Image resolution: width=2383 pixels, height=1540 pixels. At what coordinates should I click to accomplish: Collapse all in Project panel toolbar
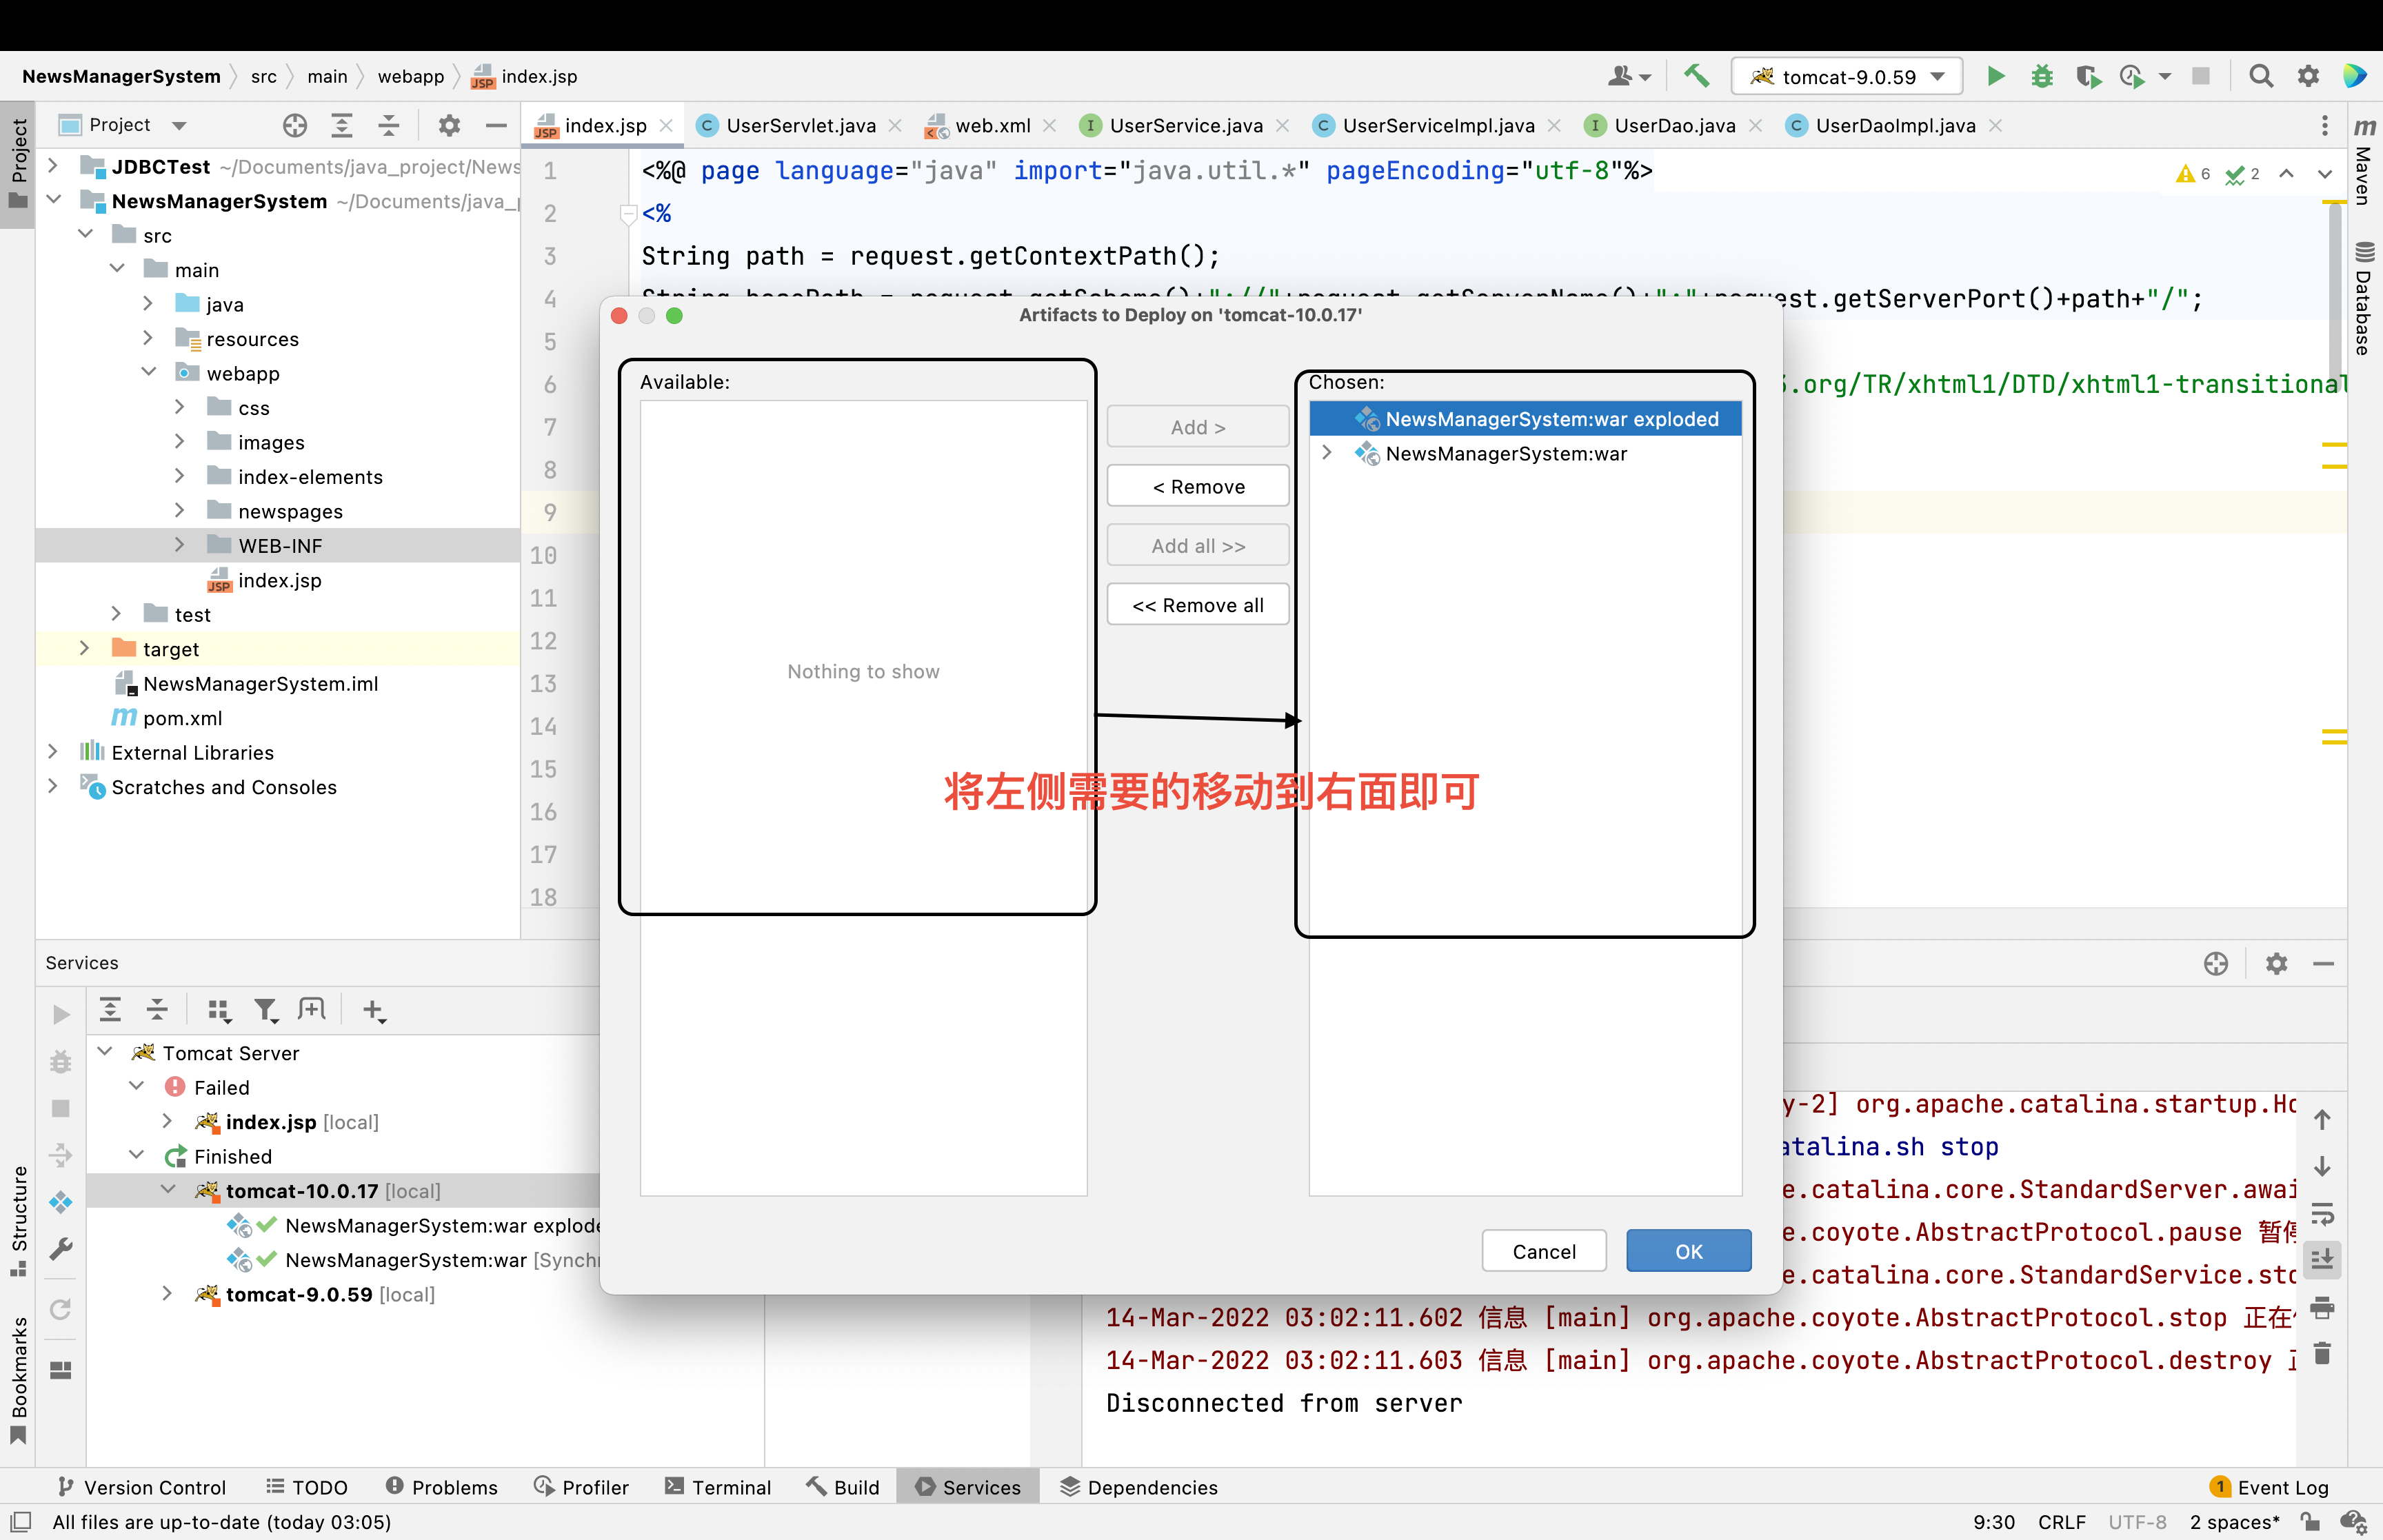pyautogui.click(x=389, y=125)
